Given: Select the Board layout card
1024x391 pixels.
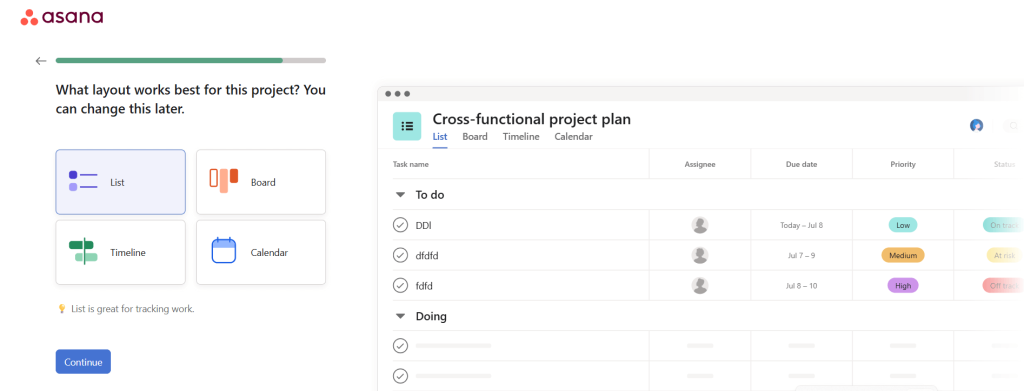Looking at the screenshot, I should [x=261, y=182].
